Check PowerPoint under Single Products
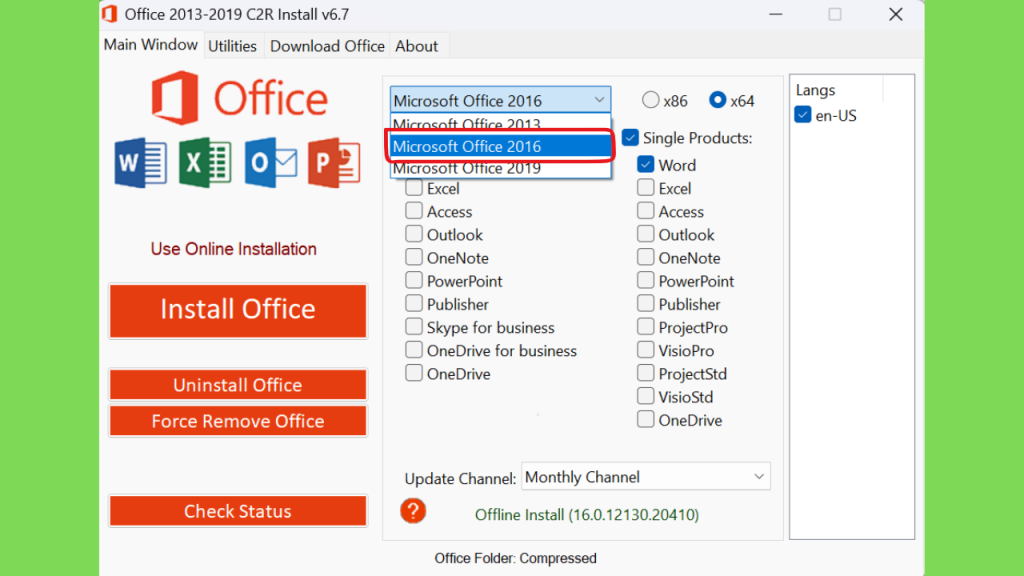 [645, 281]
